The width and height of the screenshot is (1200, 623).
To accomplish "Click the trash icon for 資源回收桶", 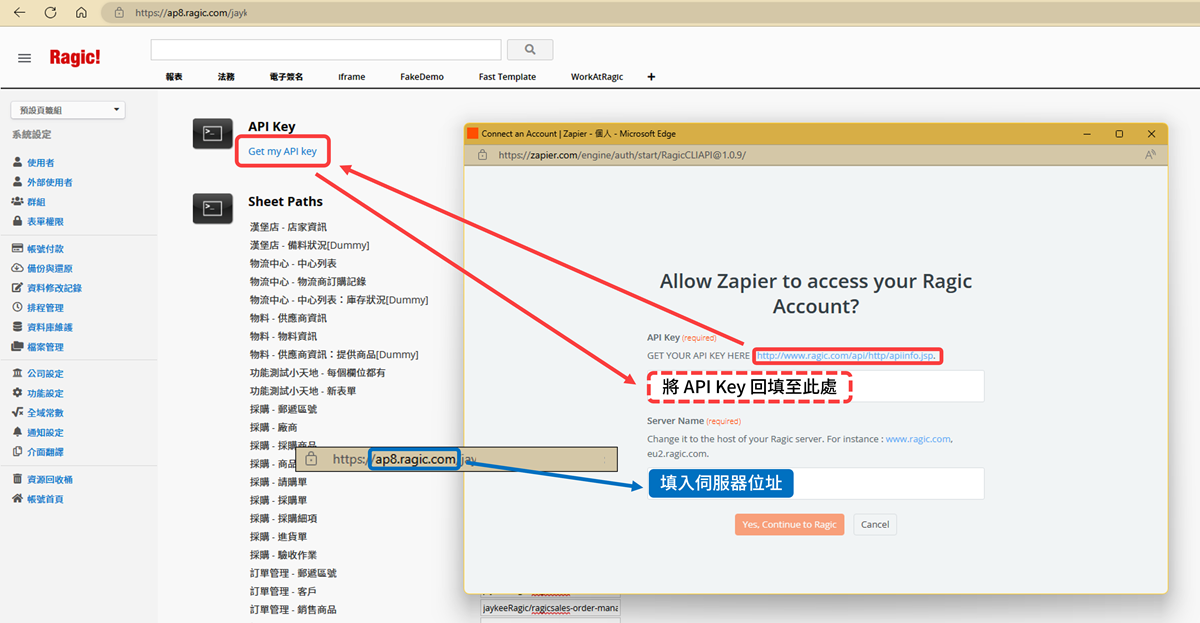I will [x=17, y=479].
